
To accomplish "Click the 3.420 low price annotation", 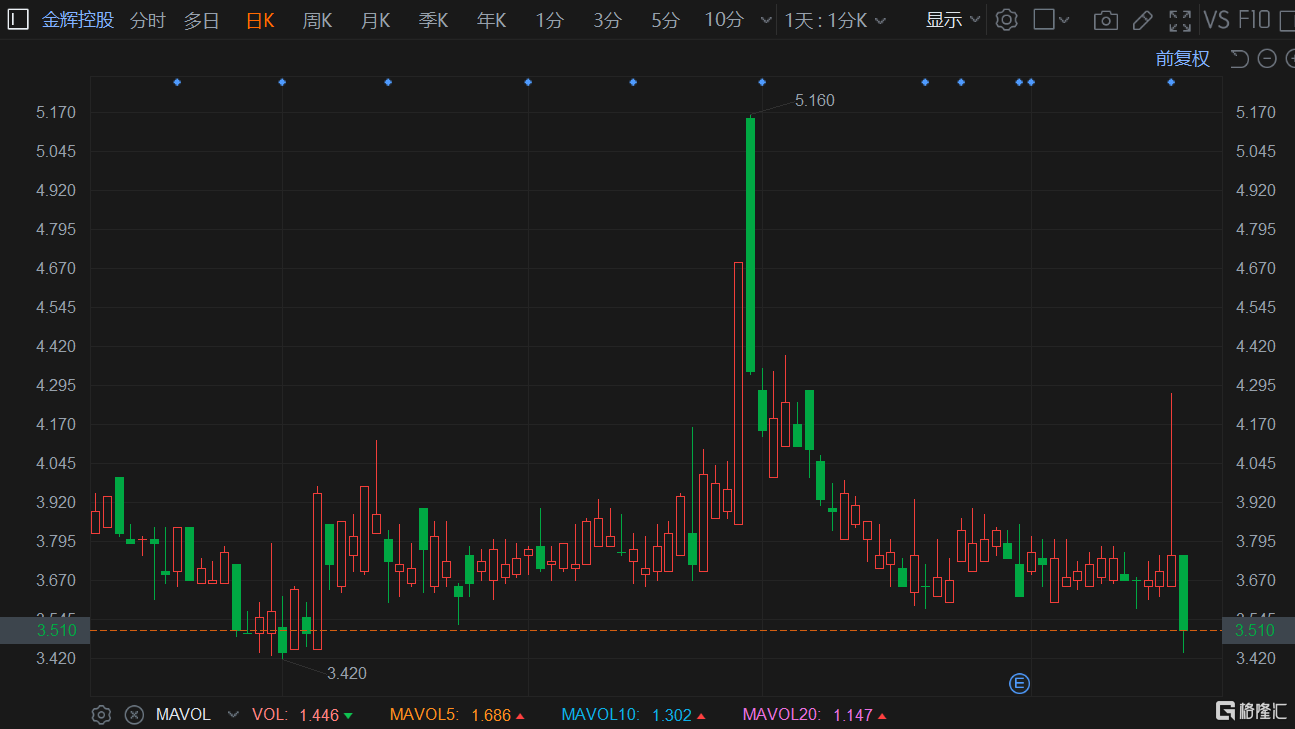I will tap(347, 673).
